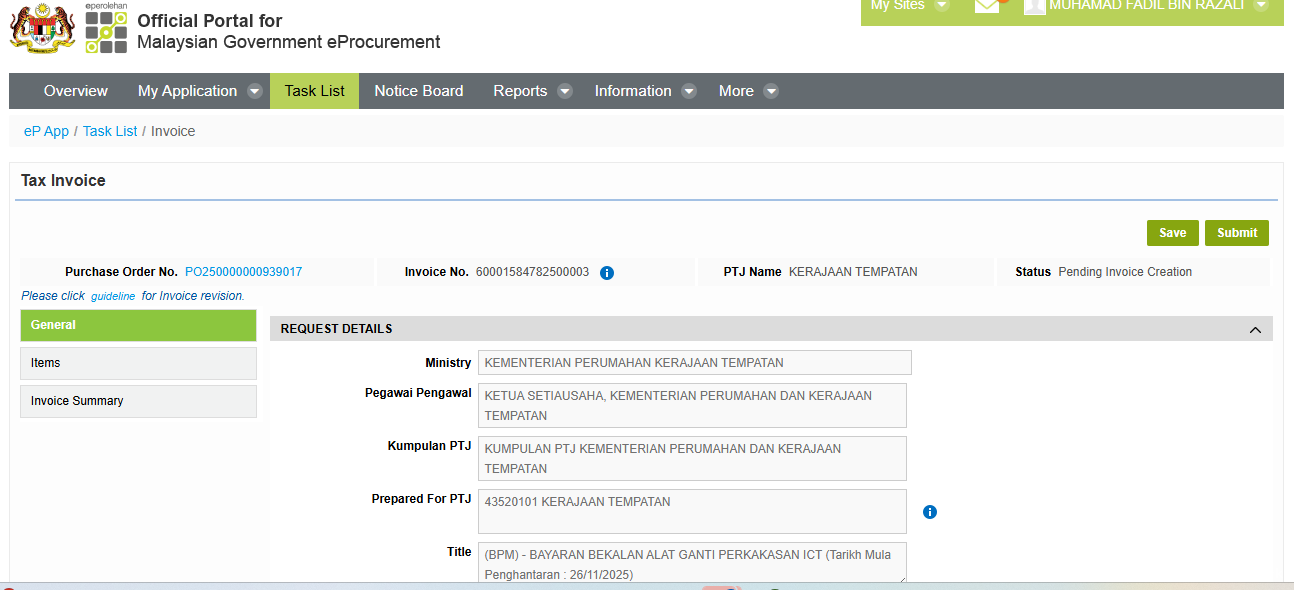The width and height of the screenshot is (1294, 590).
Task: Collapse the Request Details section
Action: pyautogui.click(x=1255, y=330)
